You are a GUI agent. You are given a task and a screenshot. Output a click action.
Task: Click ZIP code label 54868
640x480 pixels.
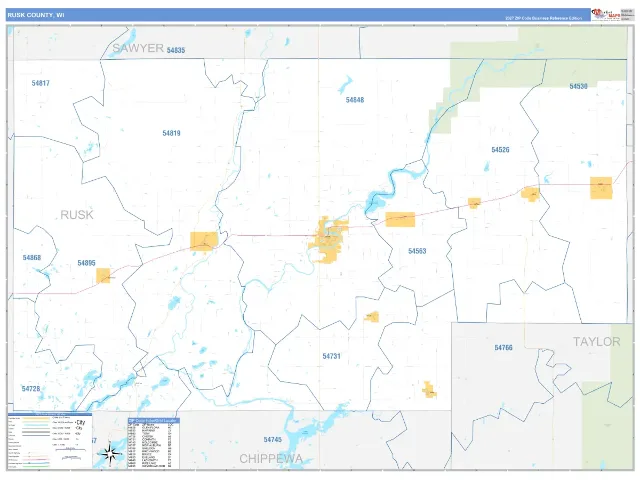pos(32,258)
